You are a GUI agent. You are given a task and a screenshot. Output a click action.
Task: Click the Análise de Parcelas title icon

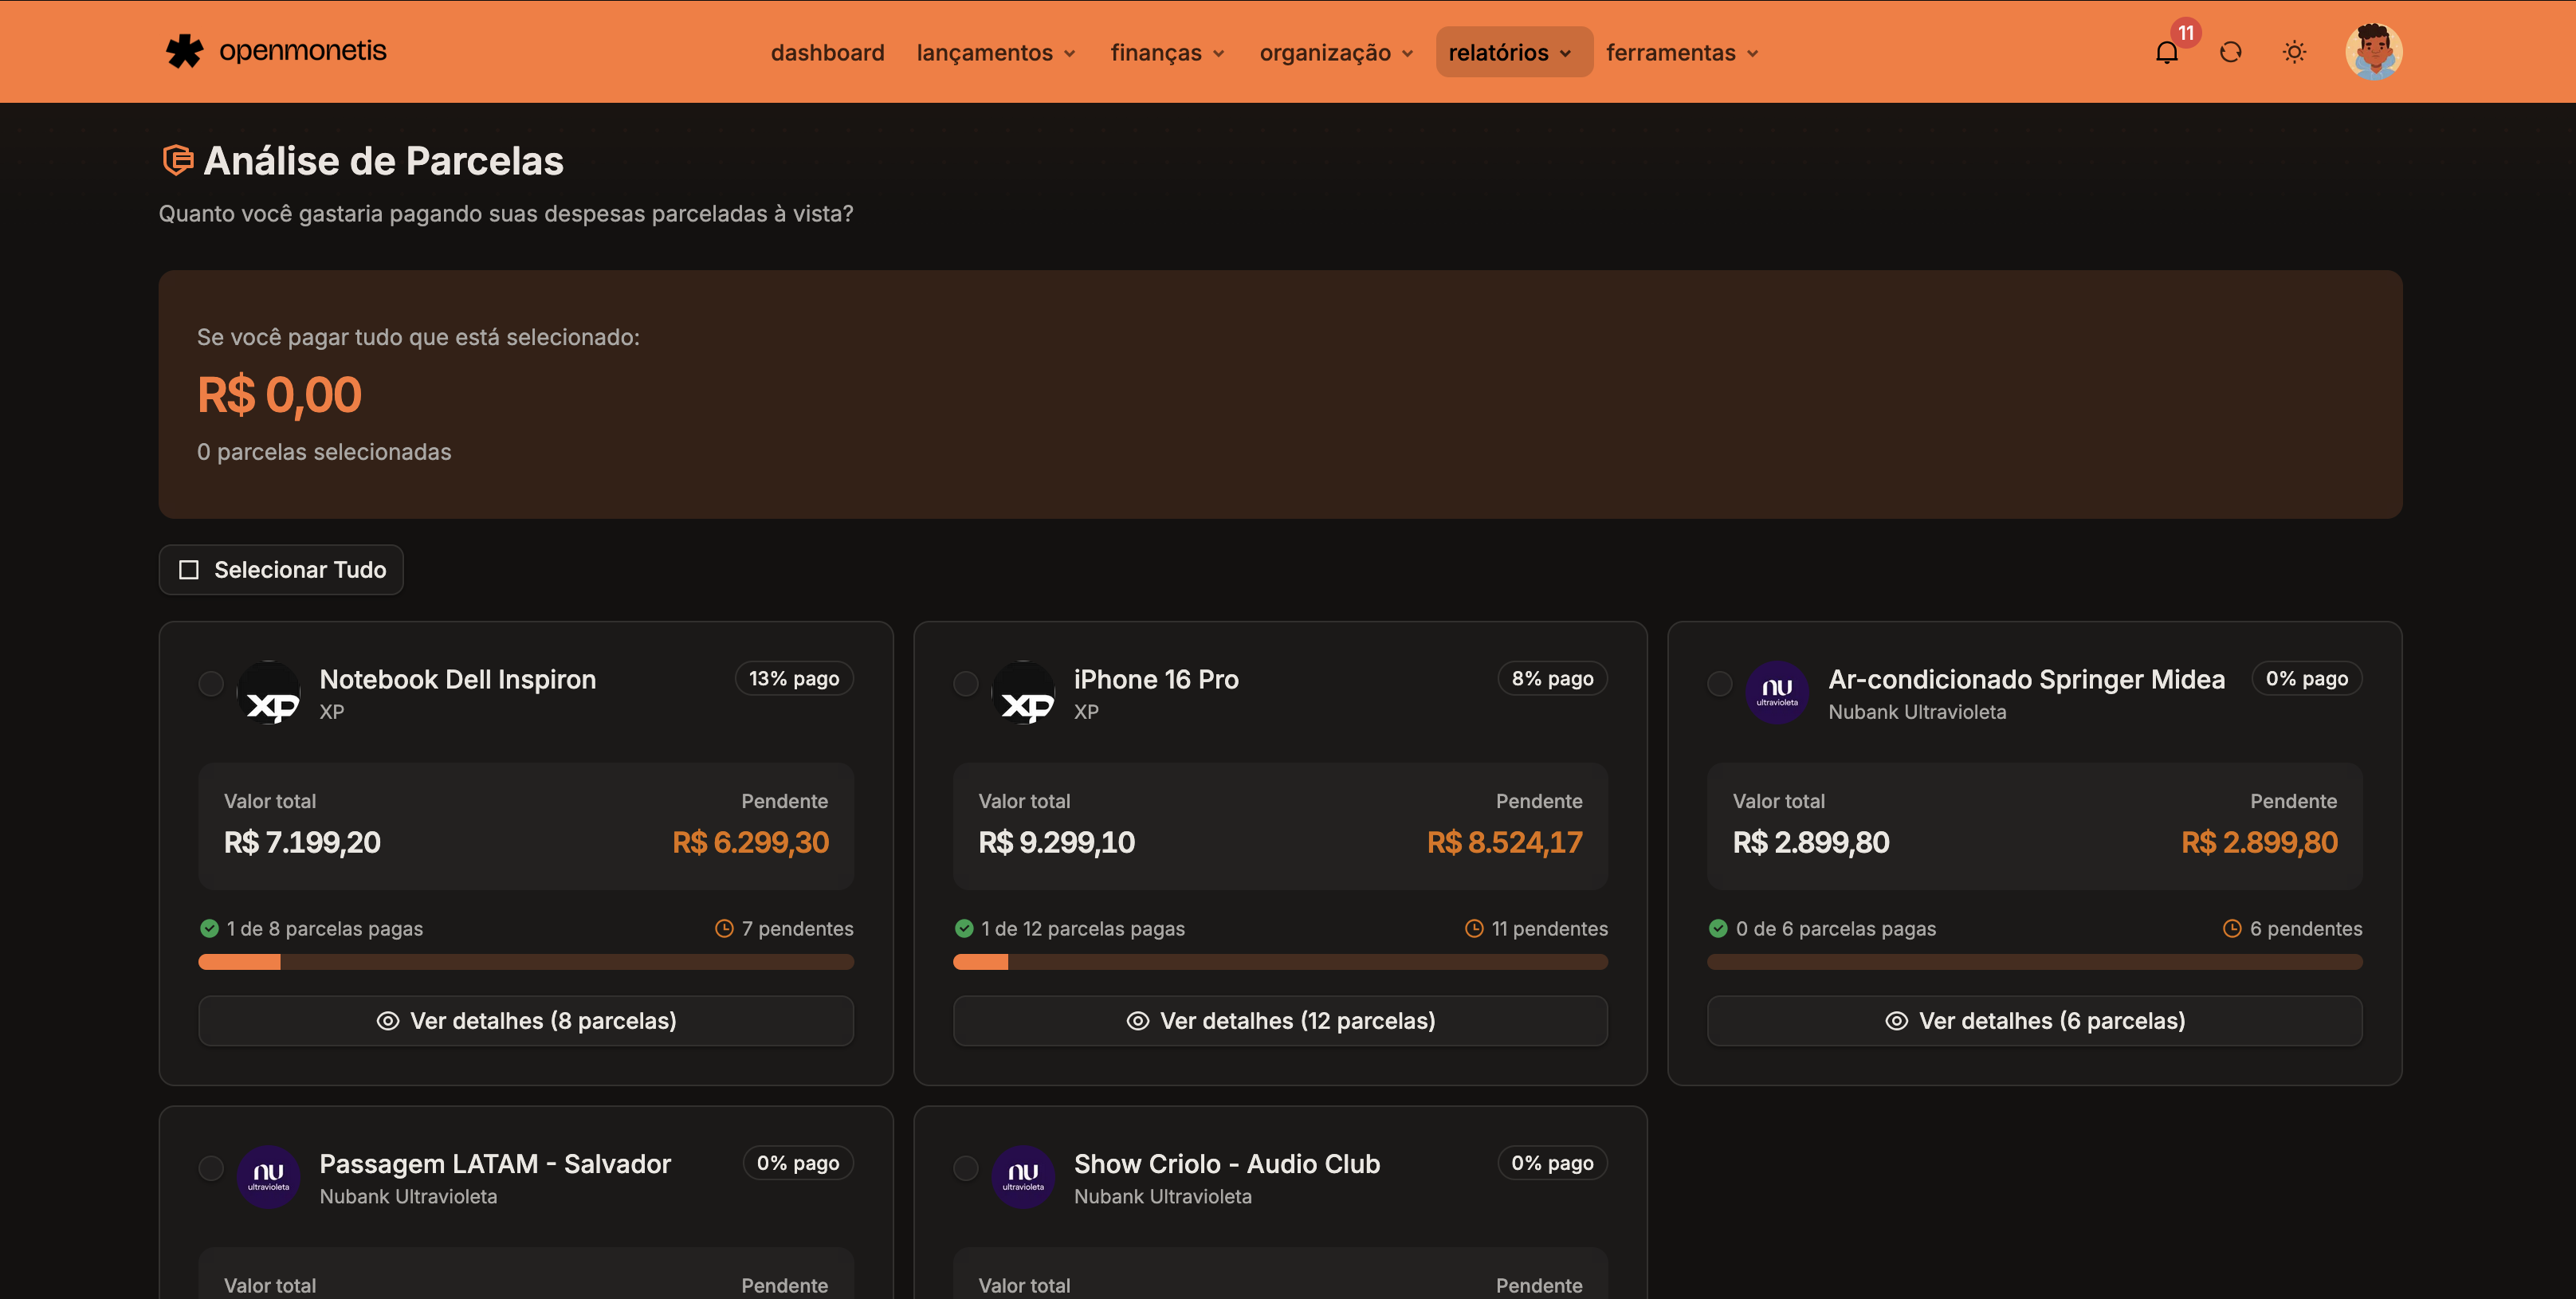pyautogui.click(x=177, y=160)
